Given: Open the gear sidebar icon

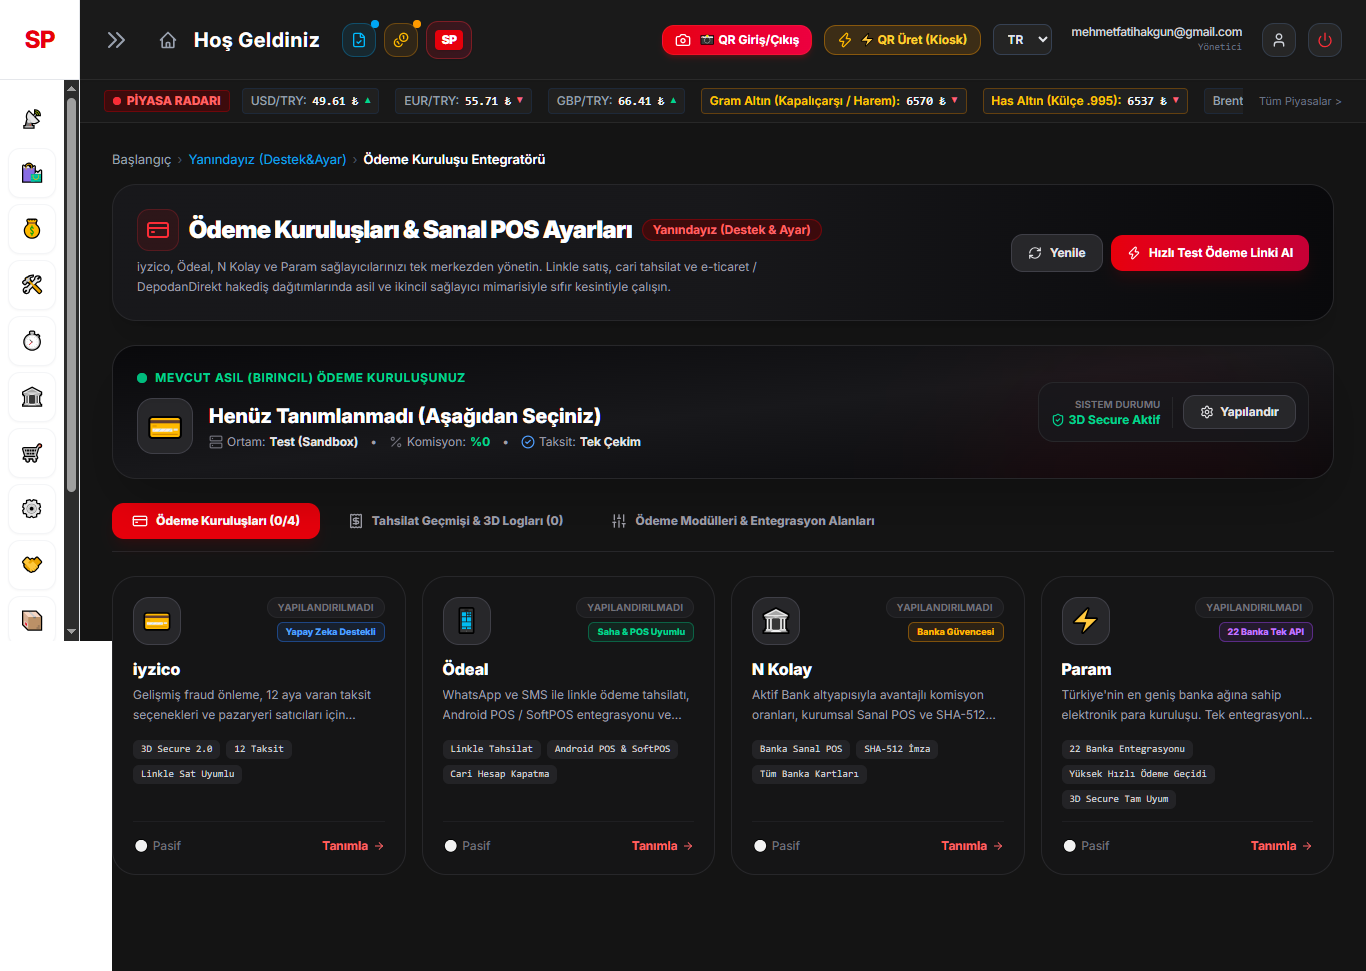Looking at the screenshot, I should (32, 509).
